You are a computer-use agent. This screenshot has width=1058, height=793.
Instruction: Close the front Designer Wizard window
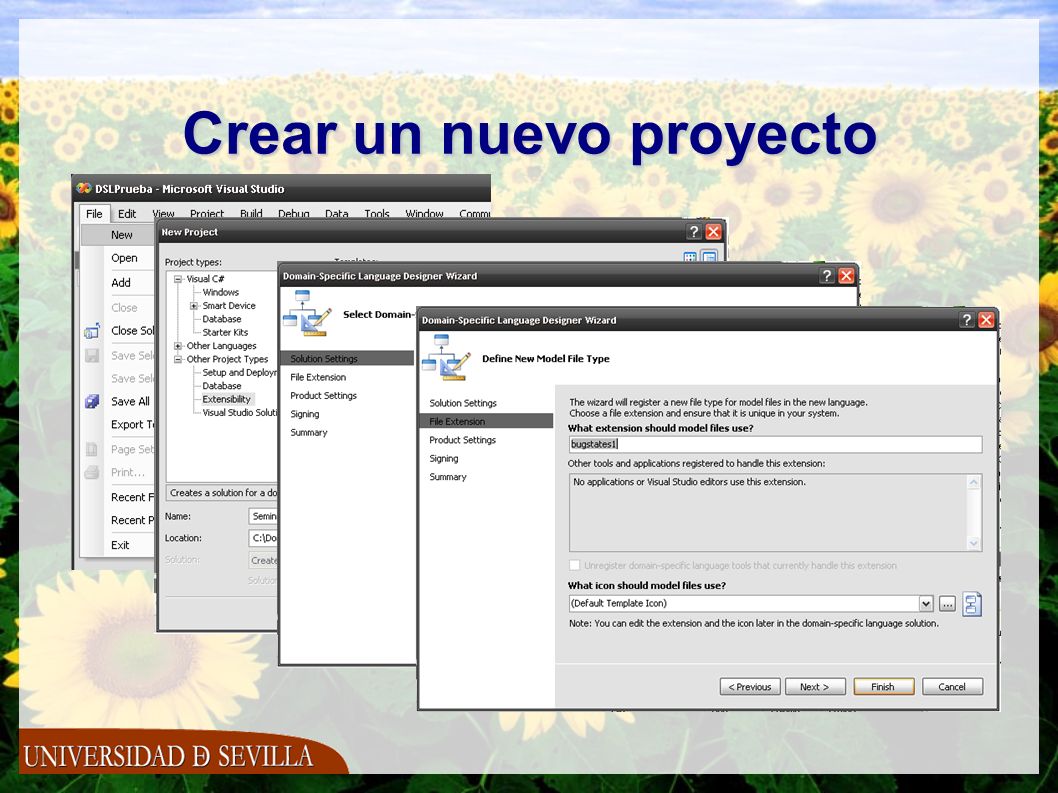coord(986,320)
